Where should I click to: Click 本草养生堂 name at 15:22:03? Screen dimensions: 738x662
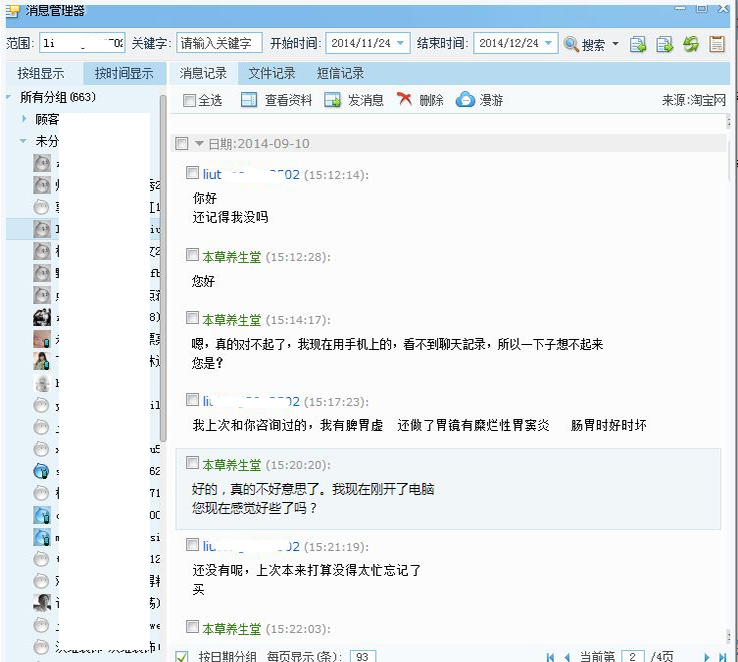[x=232, y=629]
